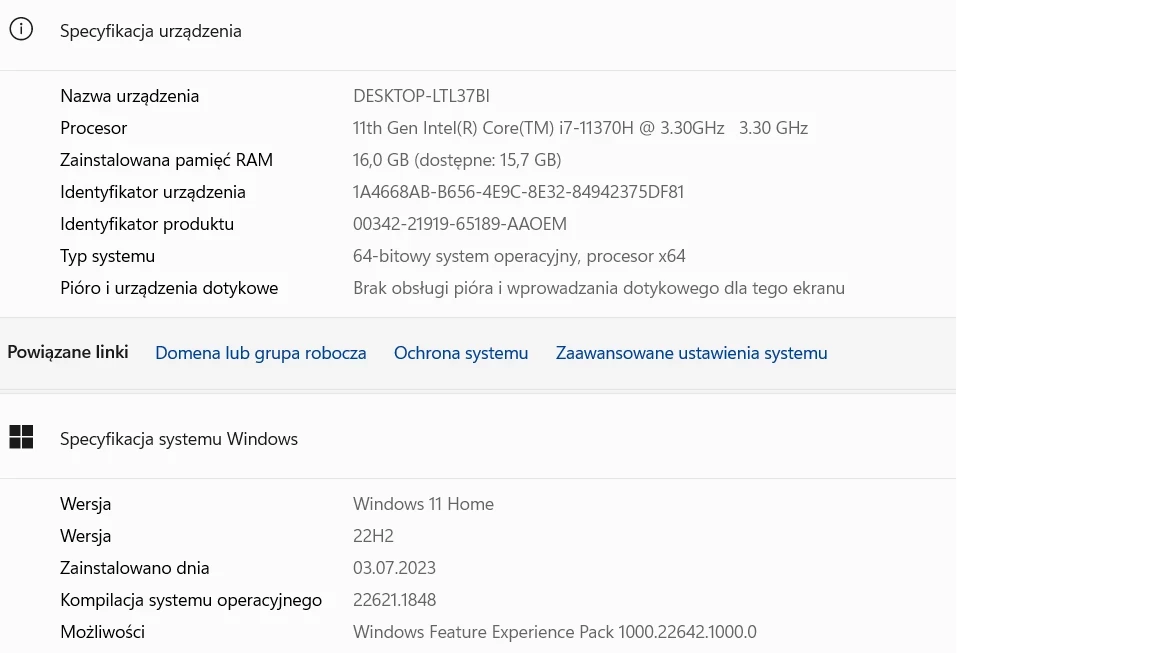The height and width of the screenshot is (653, 1152).
Task: Select the 16,0 GB RAM value
Action: pyautogui.click(x=457, y=159)
